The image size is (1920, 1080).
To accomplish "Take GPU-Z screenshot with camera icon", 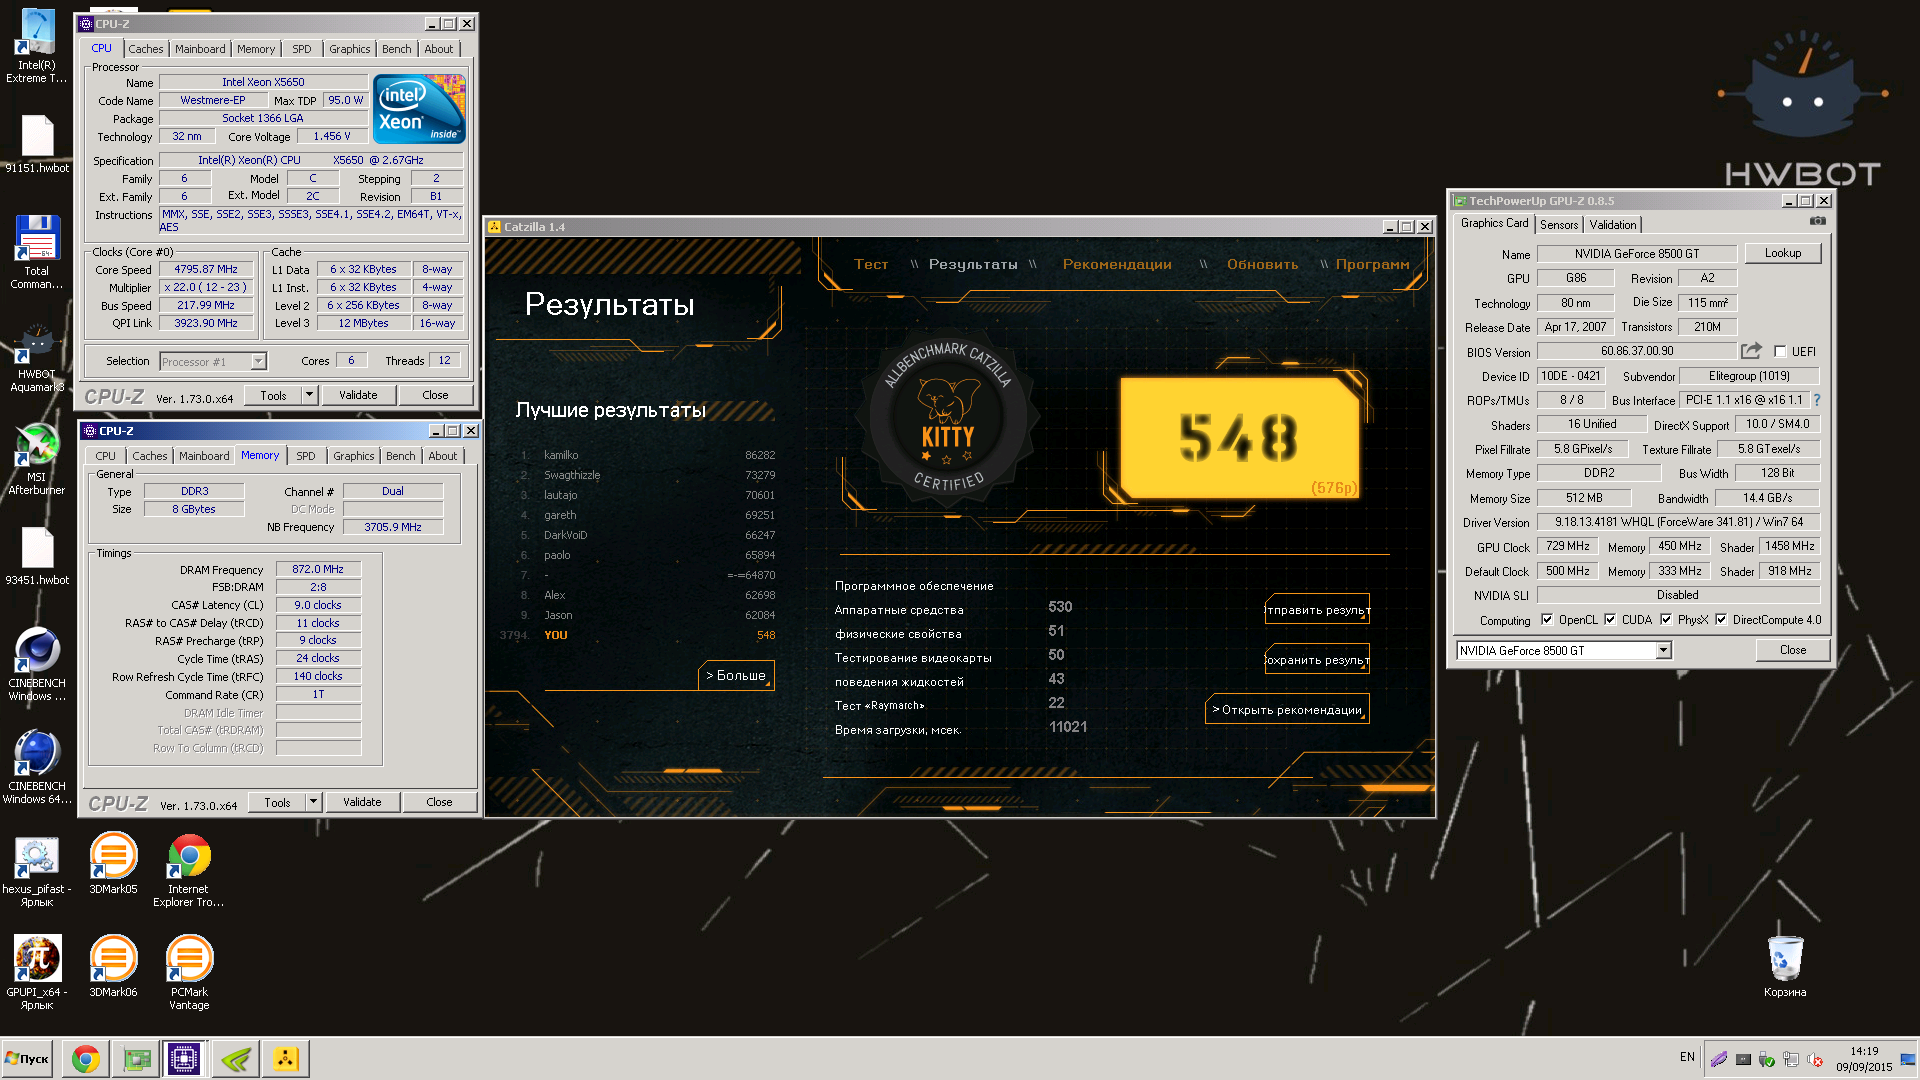I will [1817, 221].
